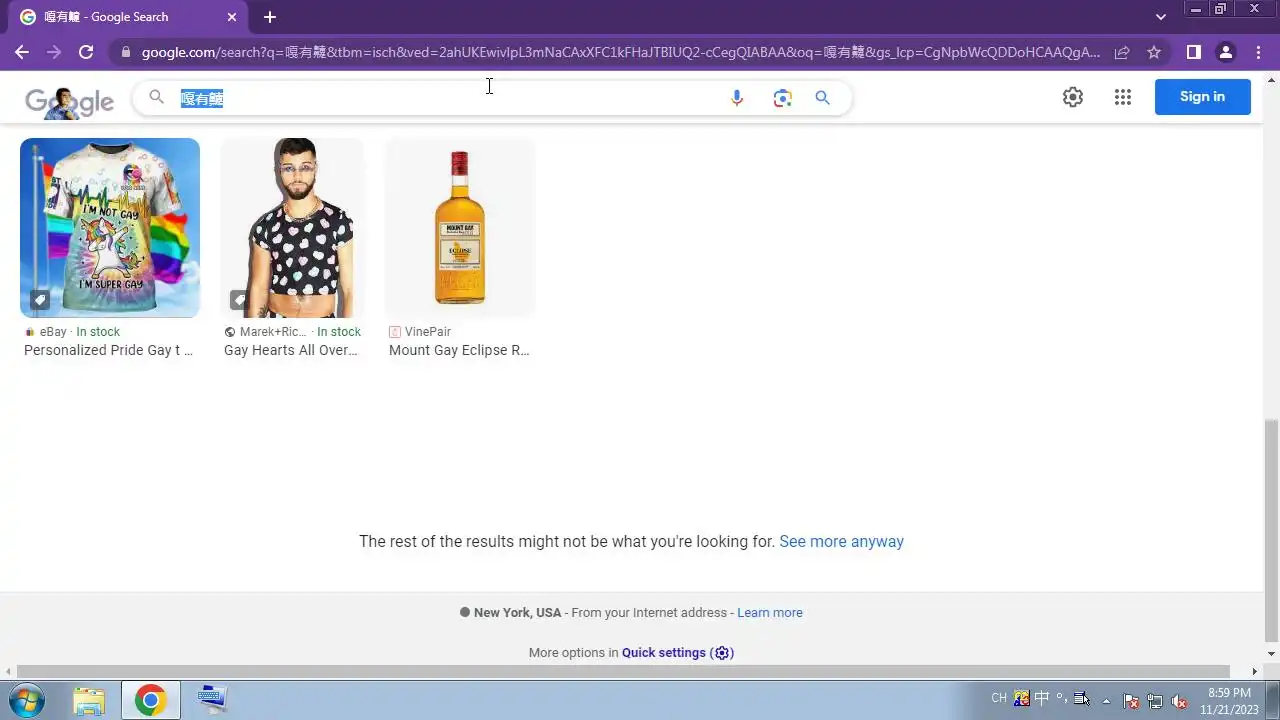Open the VinePair source link

420,332
